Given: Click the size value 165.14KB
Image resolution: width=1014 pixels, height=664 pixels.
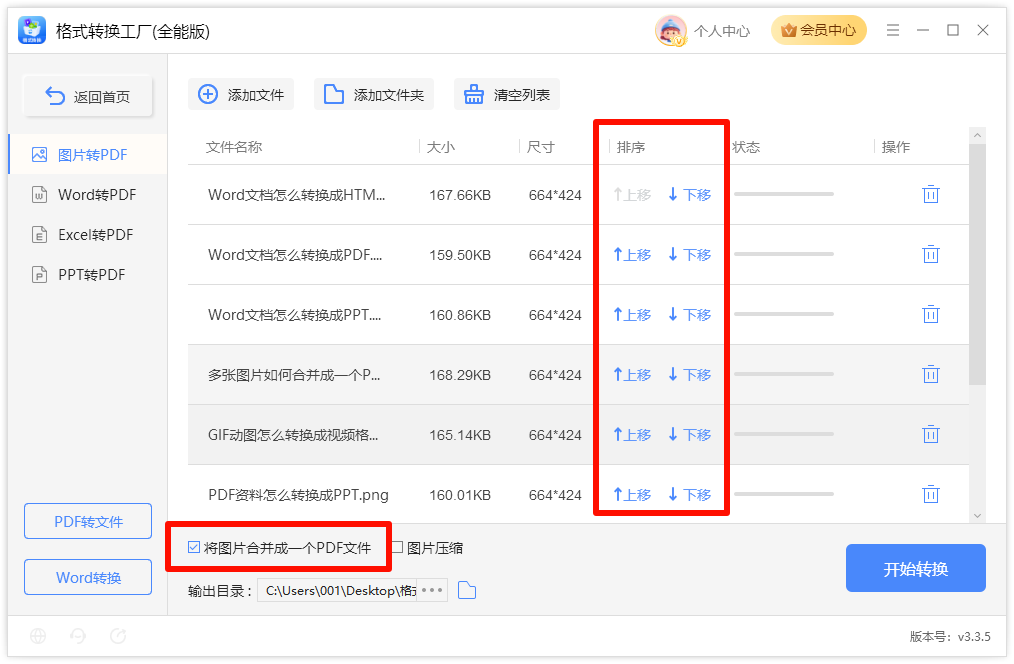Looking at the screenshot, I should (x=460, y=435).
